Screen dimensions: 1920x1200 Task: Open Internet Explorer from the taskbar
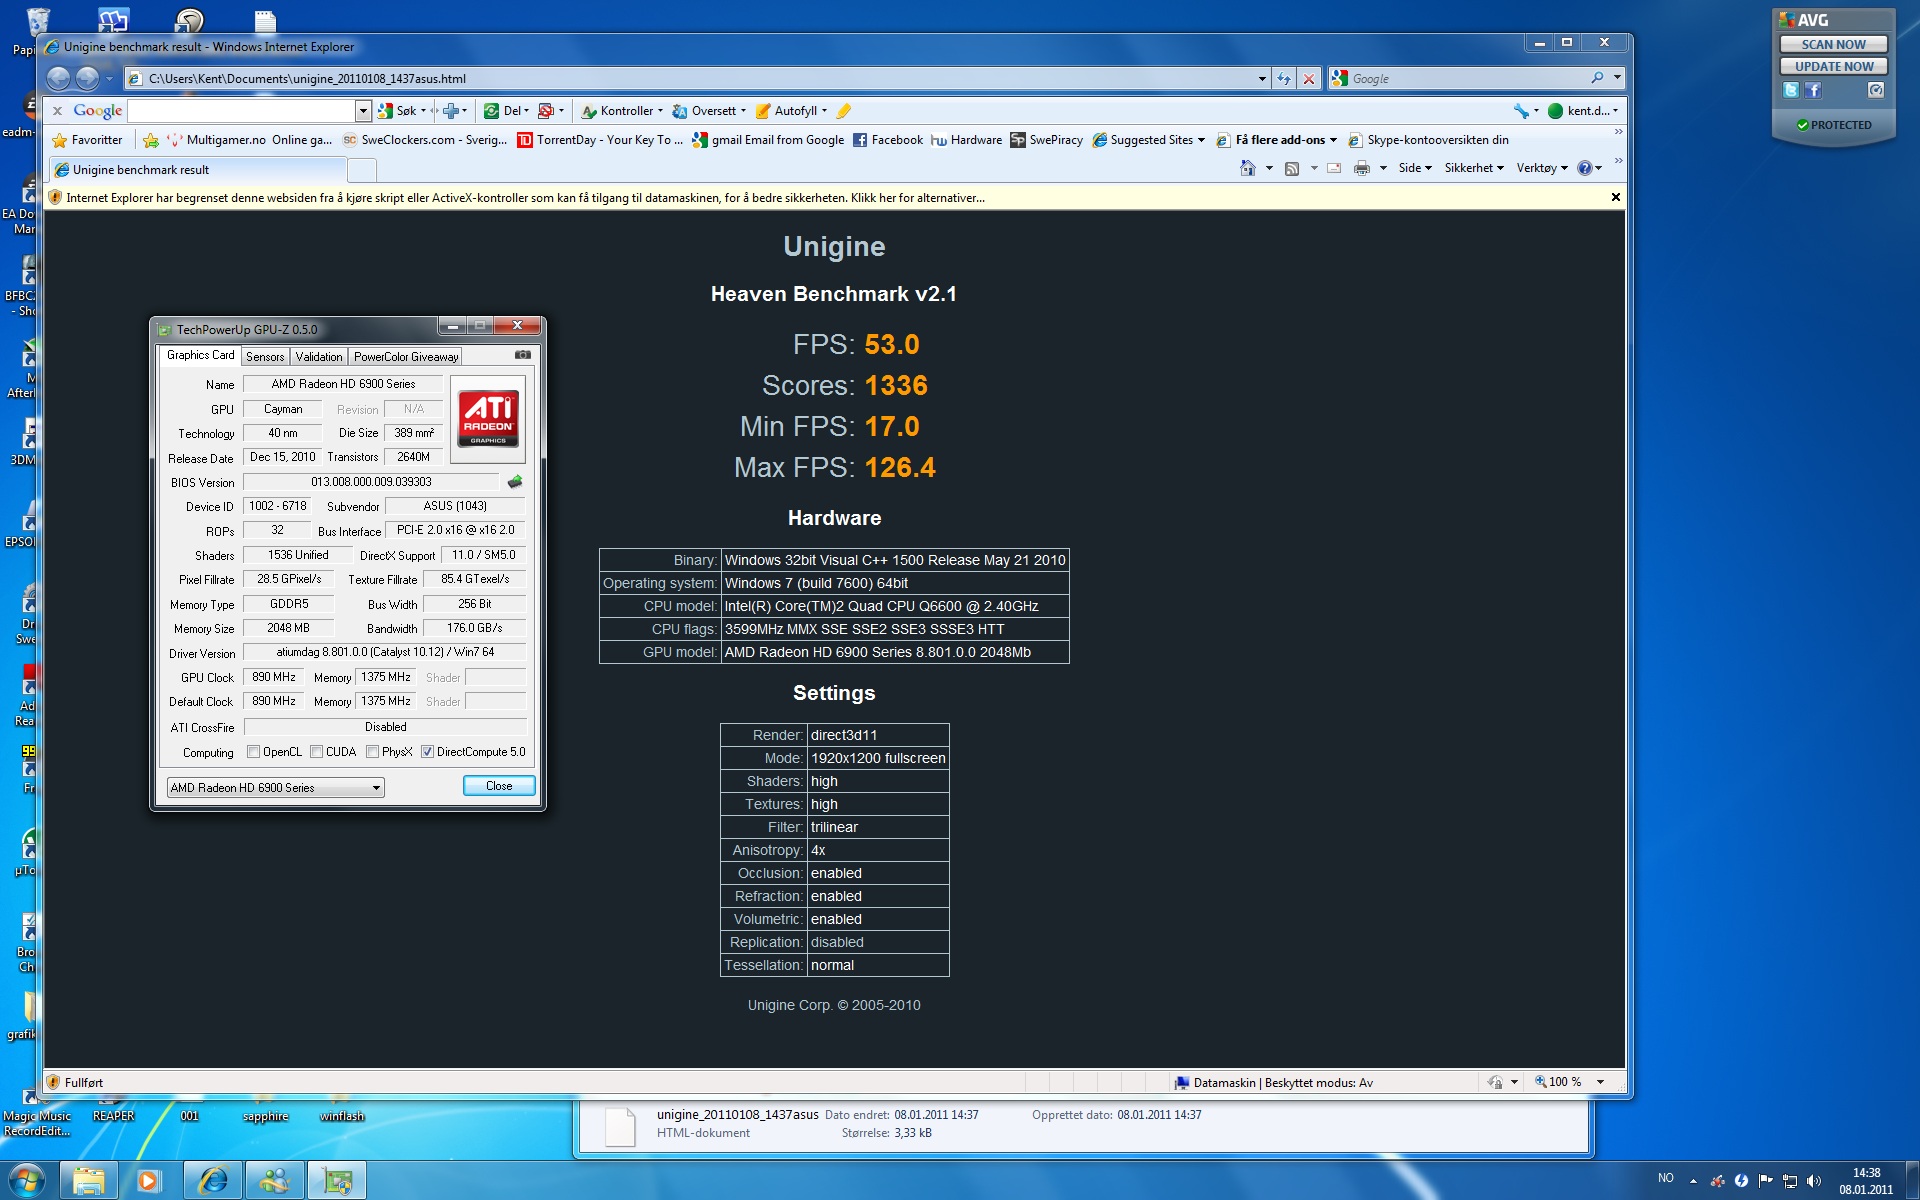click(x=213, y=1181)
